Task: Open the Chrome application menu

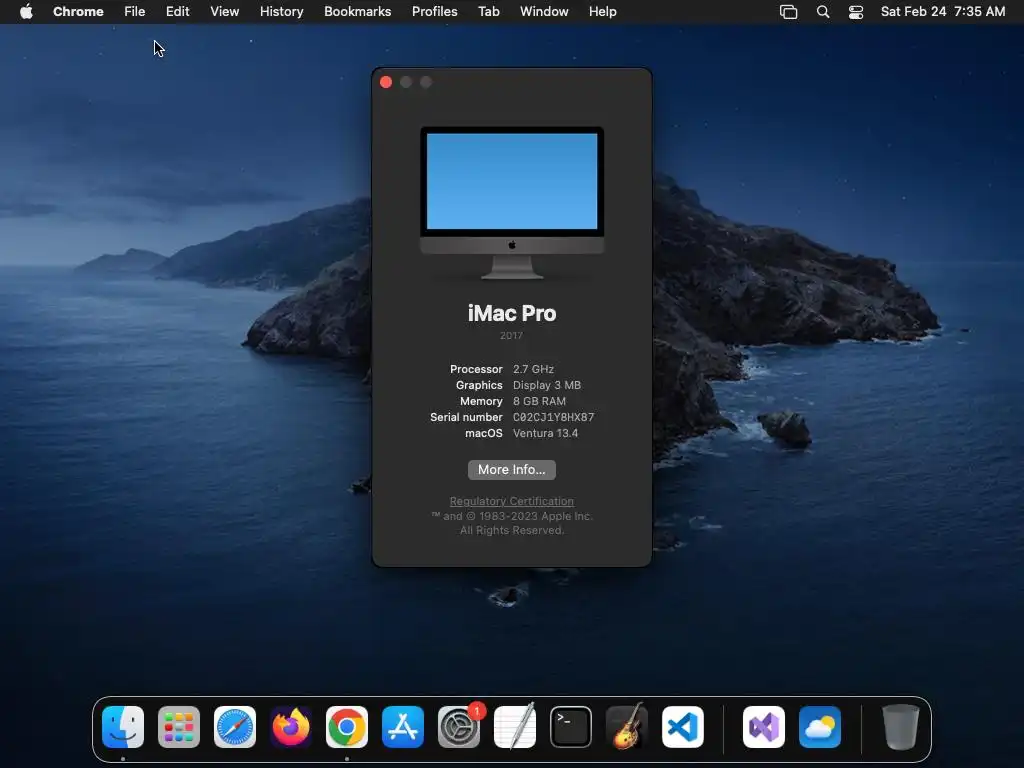Action: click(x=78, y=12)
